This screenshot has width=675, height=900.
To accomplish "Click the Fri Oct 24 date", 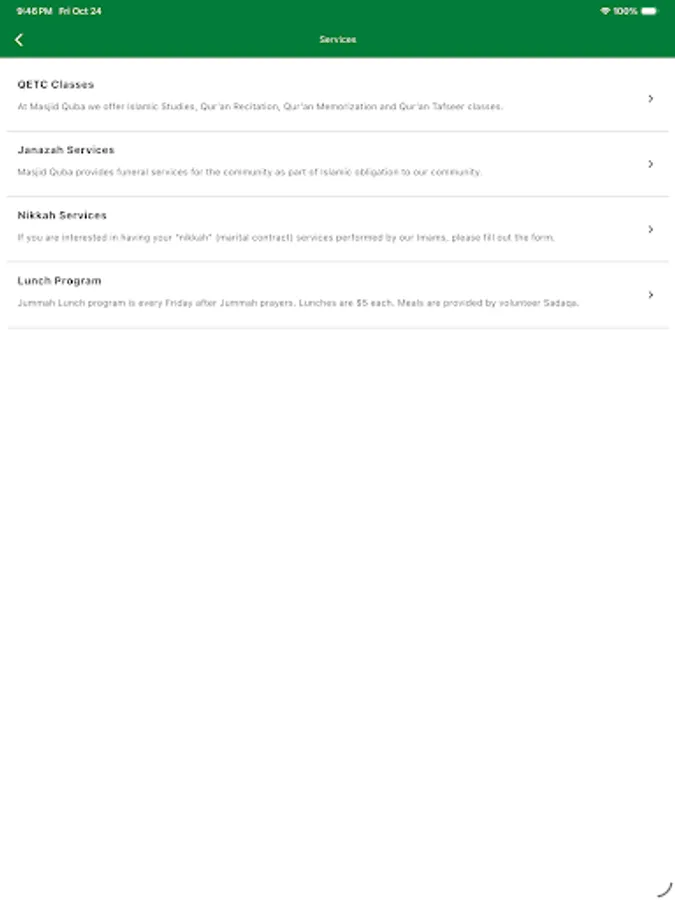I will pyautogui.click(x=80, y=11).
